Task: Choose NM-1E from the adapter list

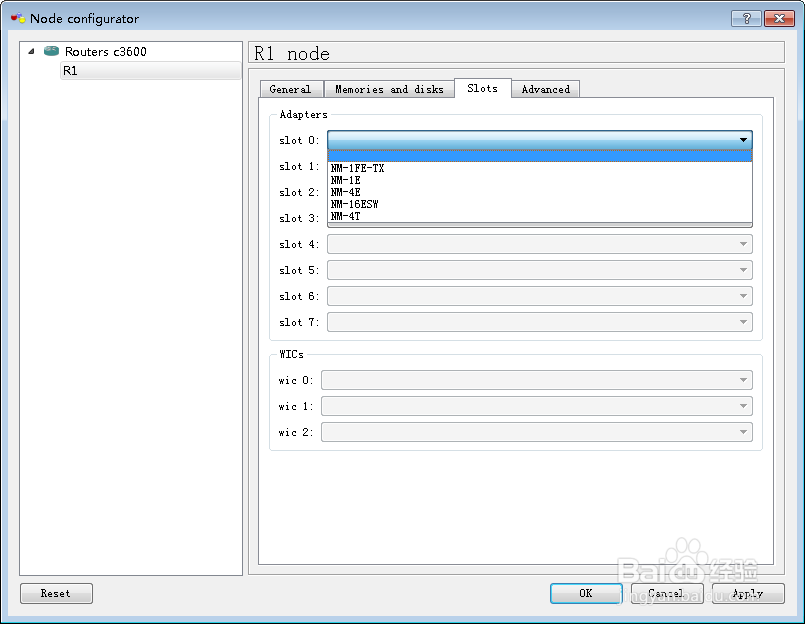Action: click(x=540, y=180)
